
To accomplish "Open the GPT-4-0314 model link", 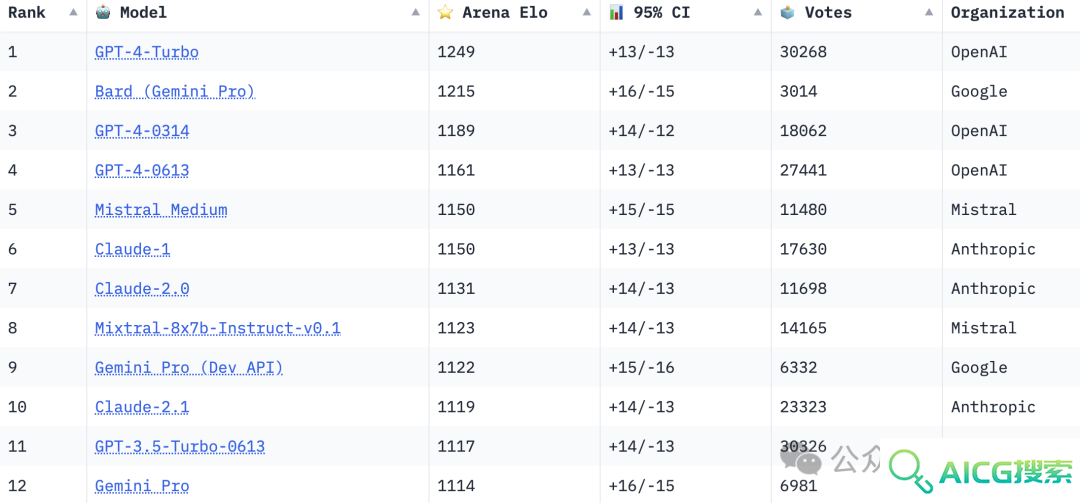I will point(142,131).
